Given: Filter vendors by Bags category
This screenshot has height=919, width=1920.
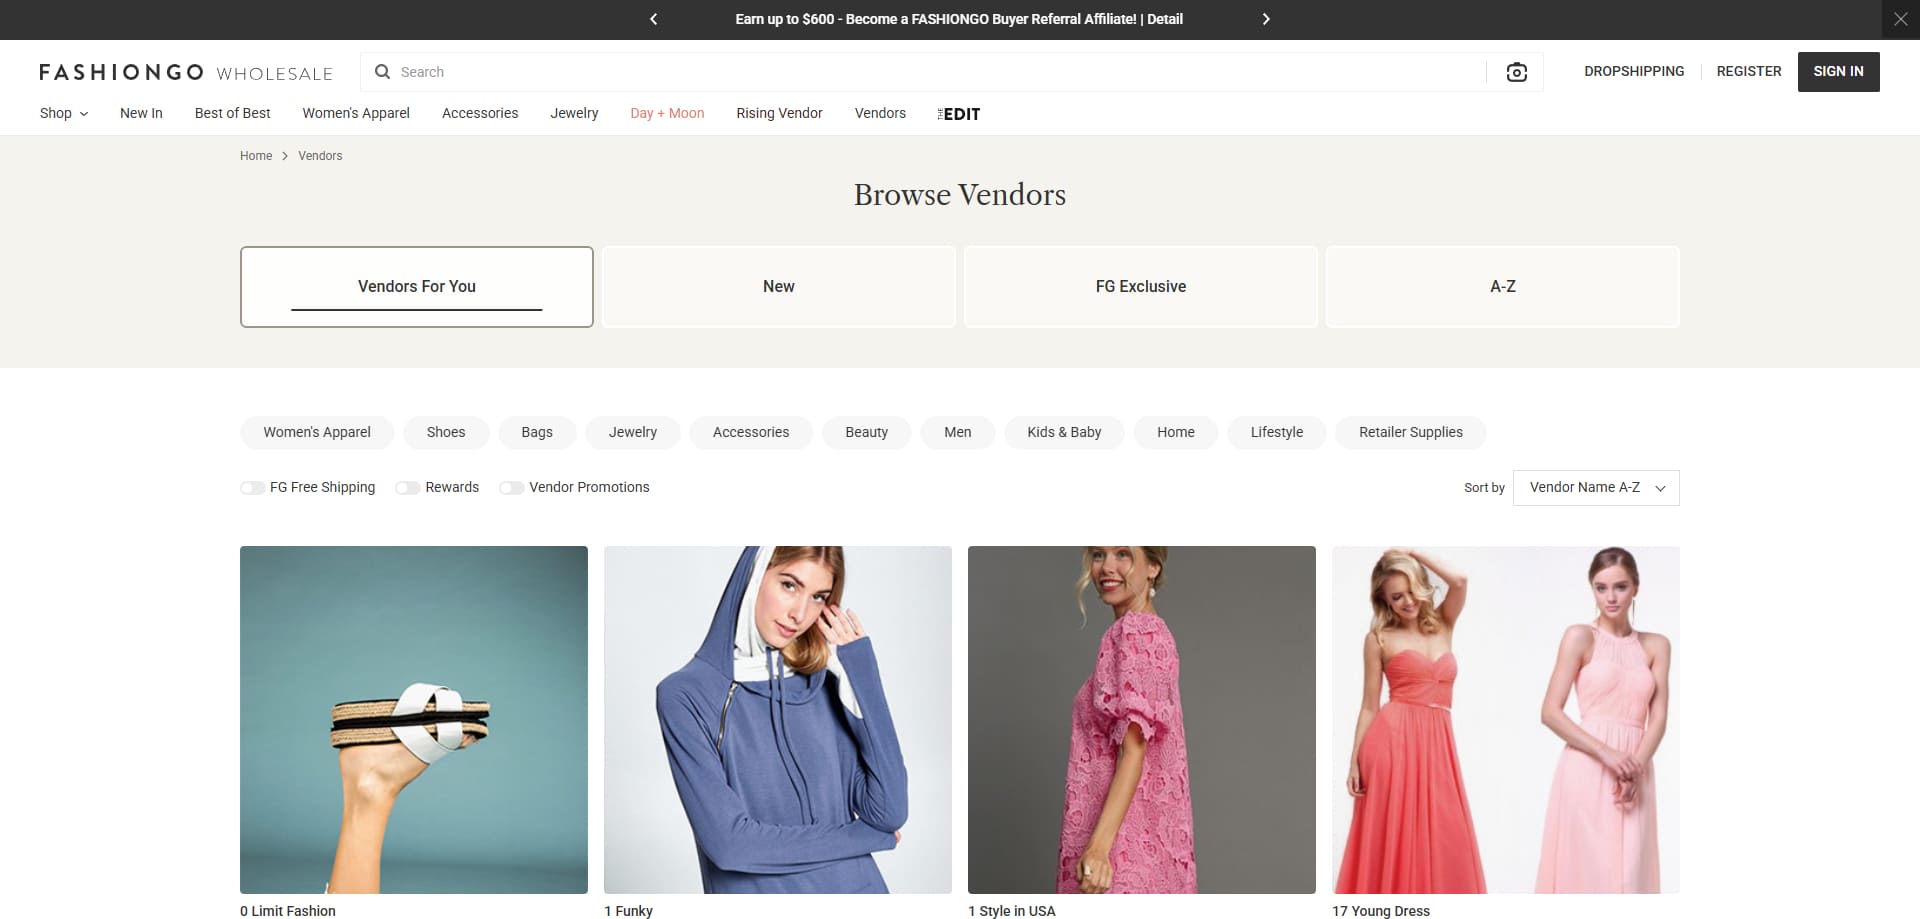Looking at the screenshot, I should 537,432.
